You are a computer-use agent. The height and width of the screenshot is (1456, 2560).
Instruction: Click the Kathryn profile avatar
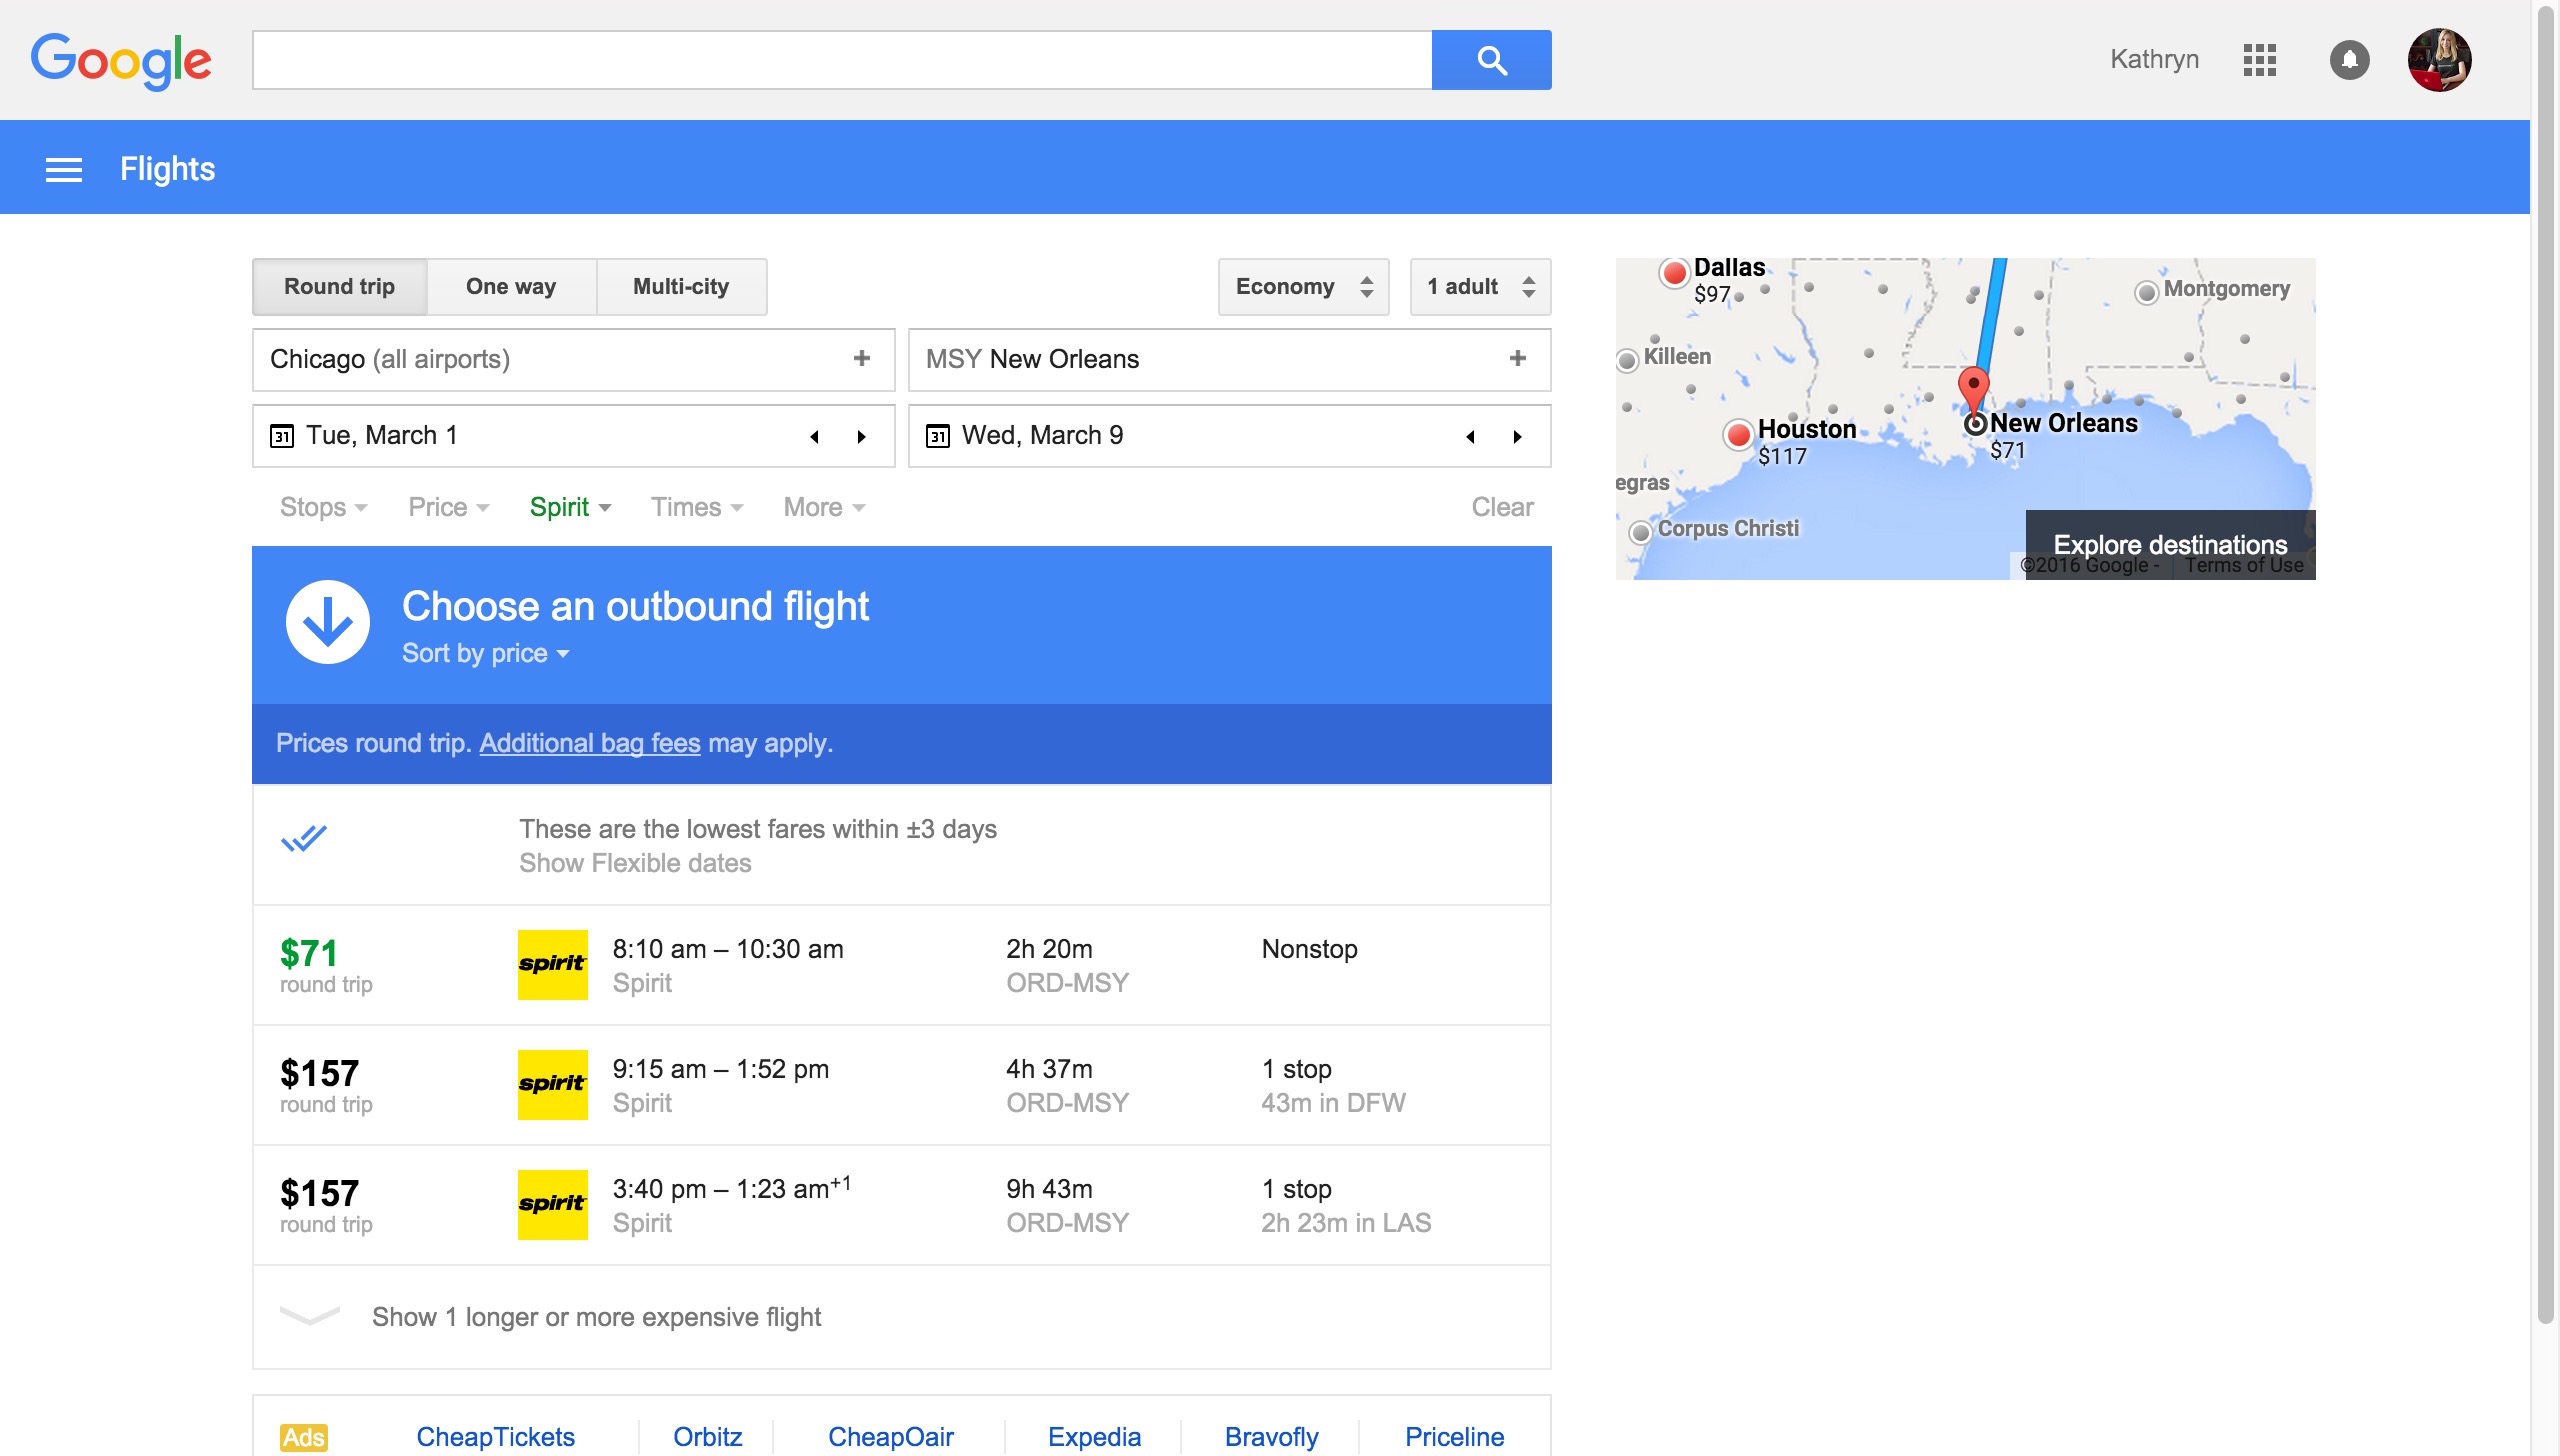pyautogui.click(x=2439, y=60)
